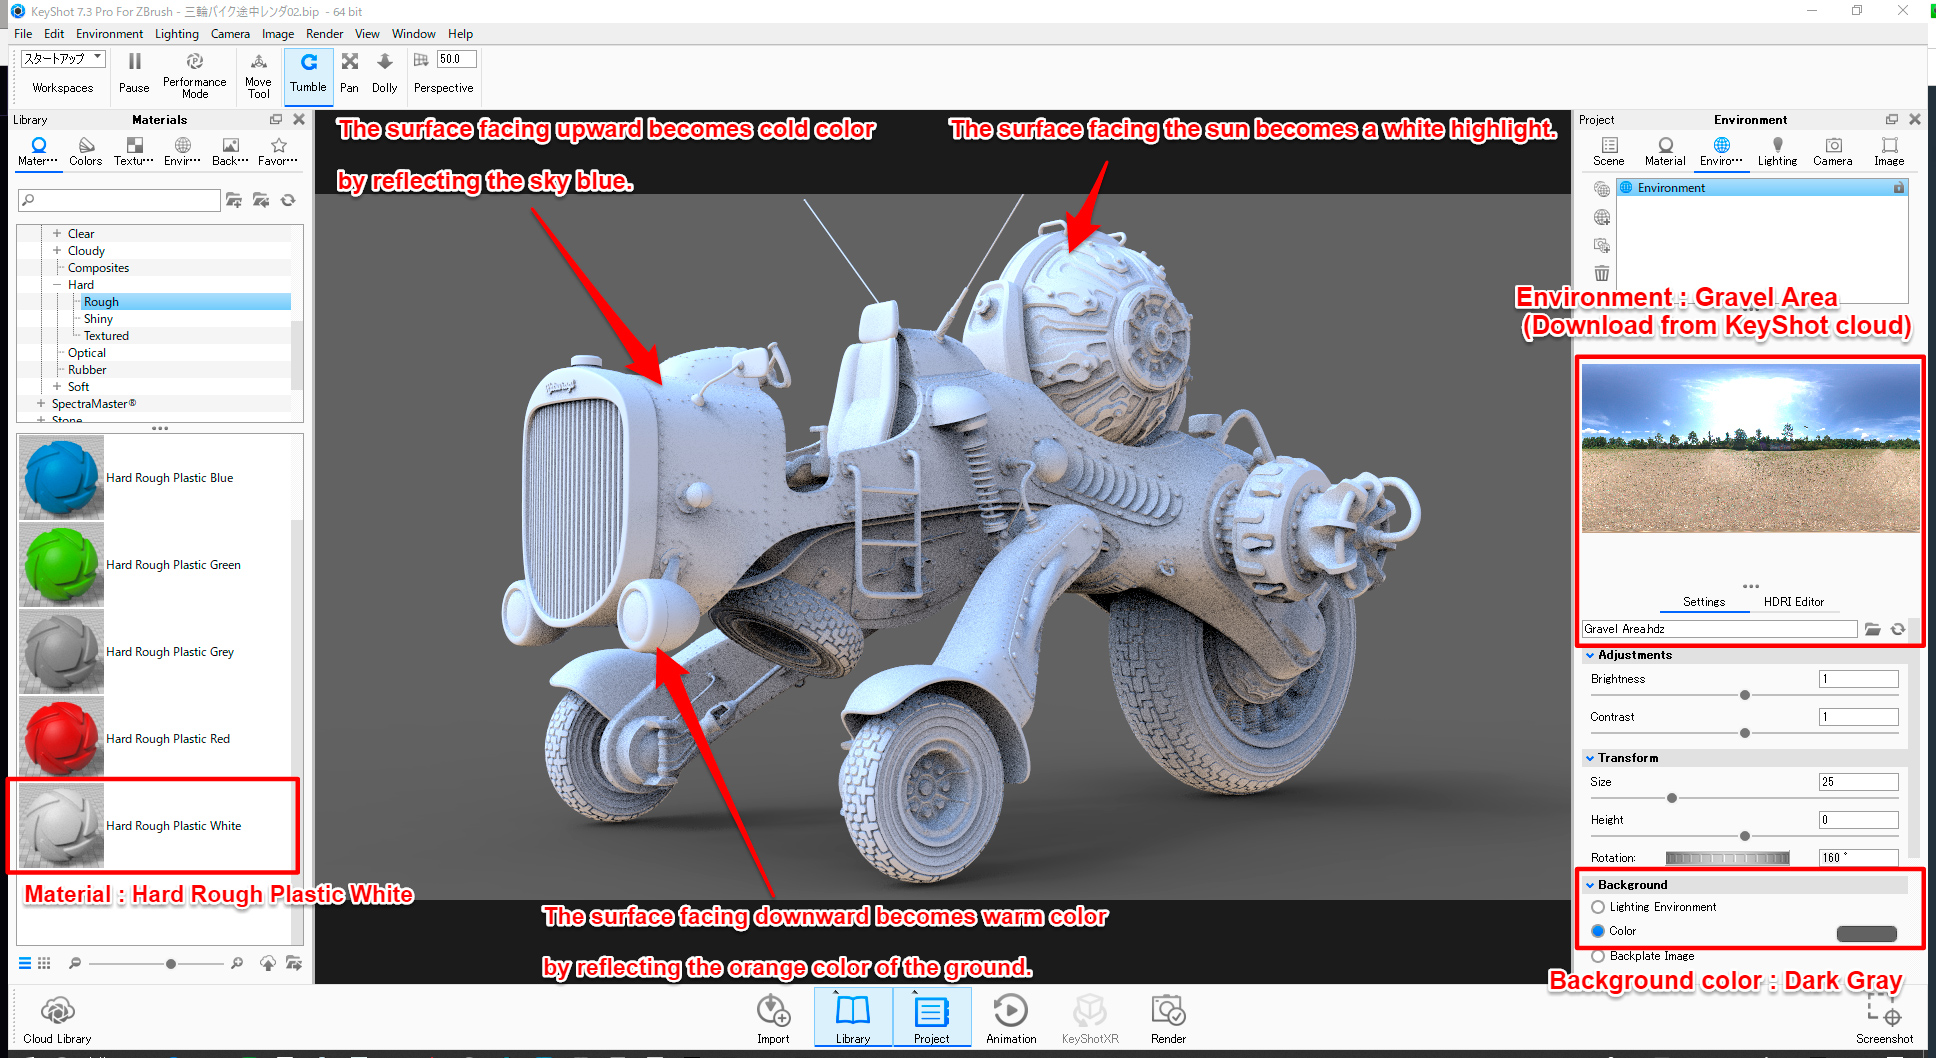
Task: Expand the SpectraMaster folder
Action: click(x=41, y=404)
